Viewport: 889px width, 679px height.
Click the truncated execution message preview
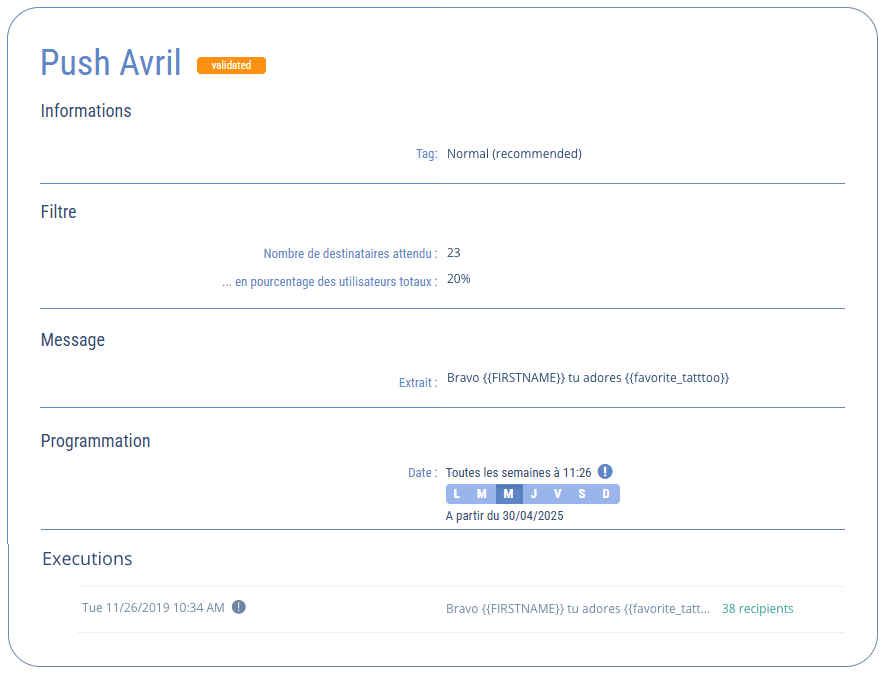[577, 608]
